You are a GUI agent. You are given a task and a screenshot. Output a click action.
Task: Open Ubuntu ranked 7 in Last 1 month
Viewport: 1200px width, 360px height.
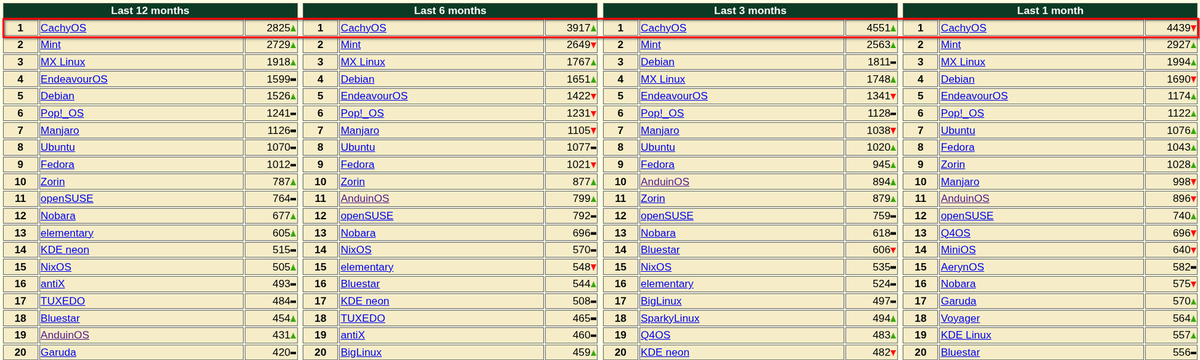point(958,130)
